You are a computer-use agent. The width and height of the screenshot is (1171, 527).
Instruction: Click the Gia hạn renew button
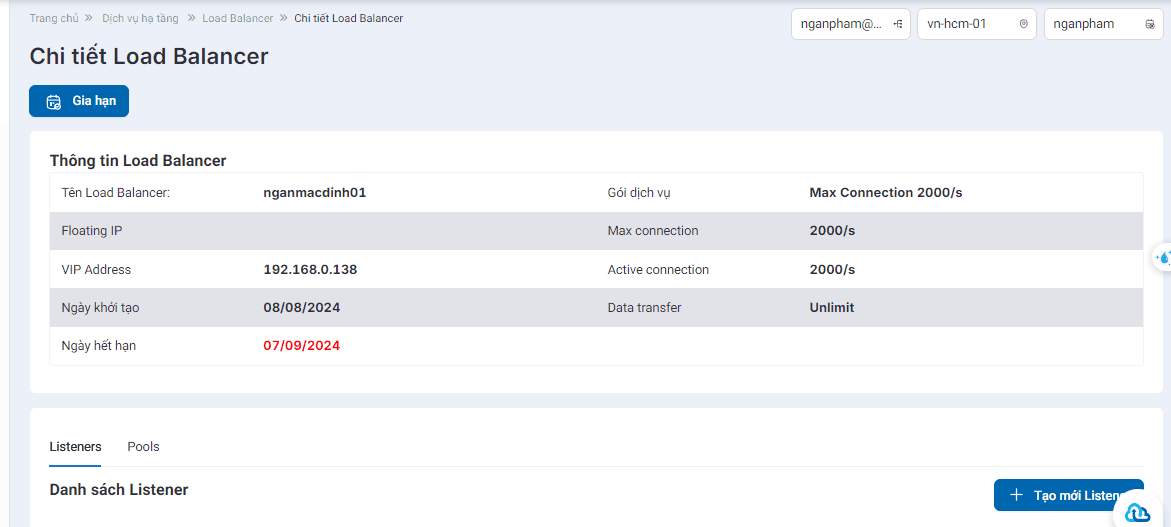point(79,102)
